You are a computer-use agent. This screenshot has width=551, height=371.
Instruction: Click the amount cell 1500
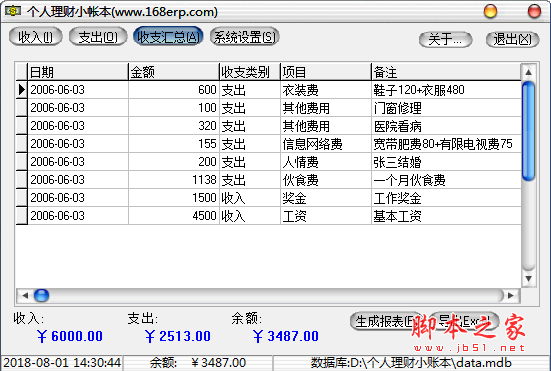point(174,198)
